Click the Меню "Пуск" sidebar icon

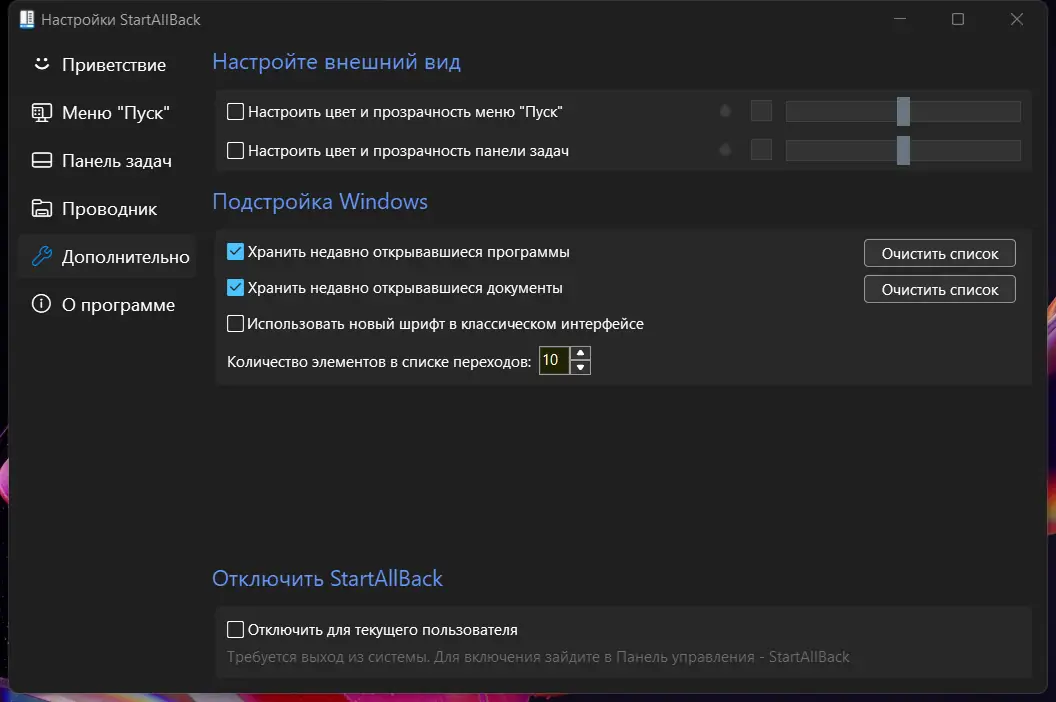pyautogui.click(x=40, y=112)
